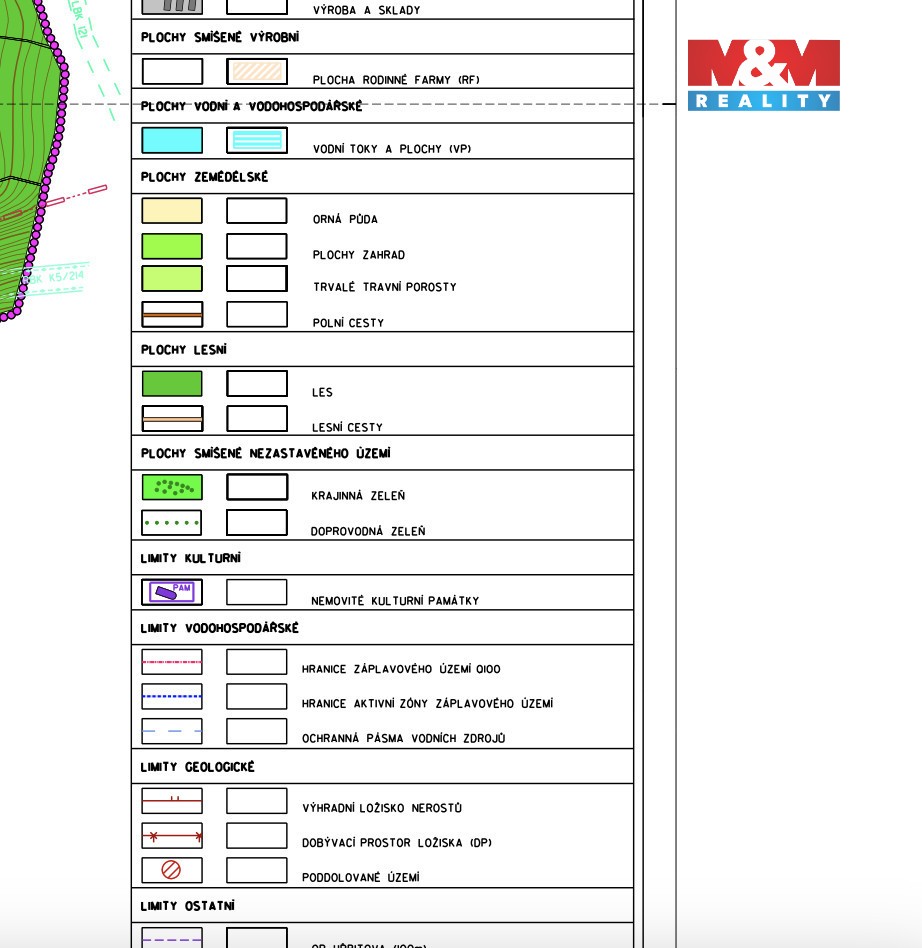Screen dimensions: 922x948
Task: Click the Doprovodná zeleň green dots symbol
Action: (172, 523)
